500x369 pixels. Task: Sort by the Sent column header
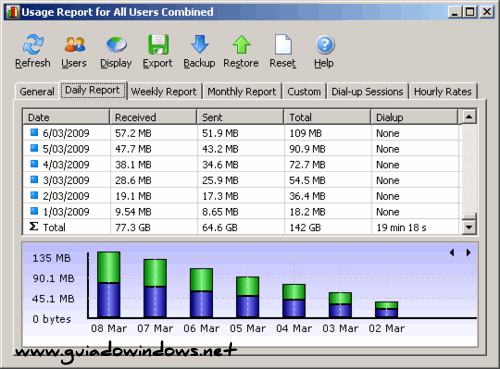(x=240, y=117)
